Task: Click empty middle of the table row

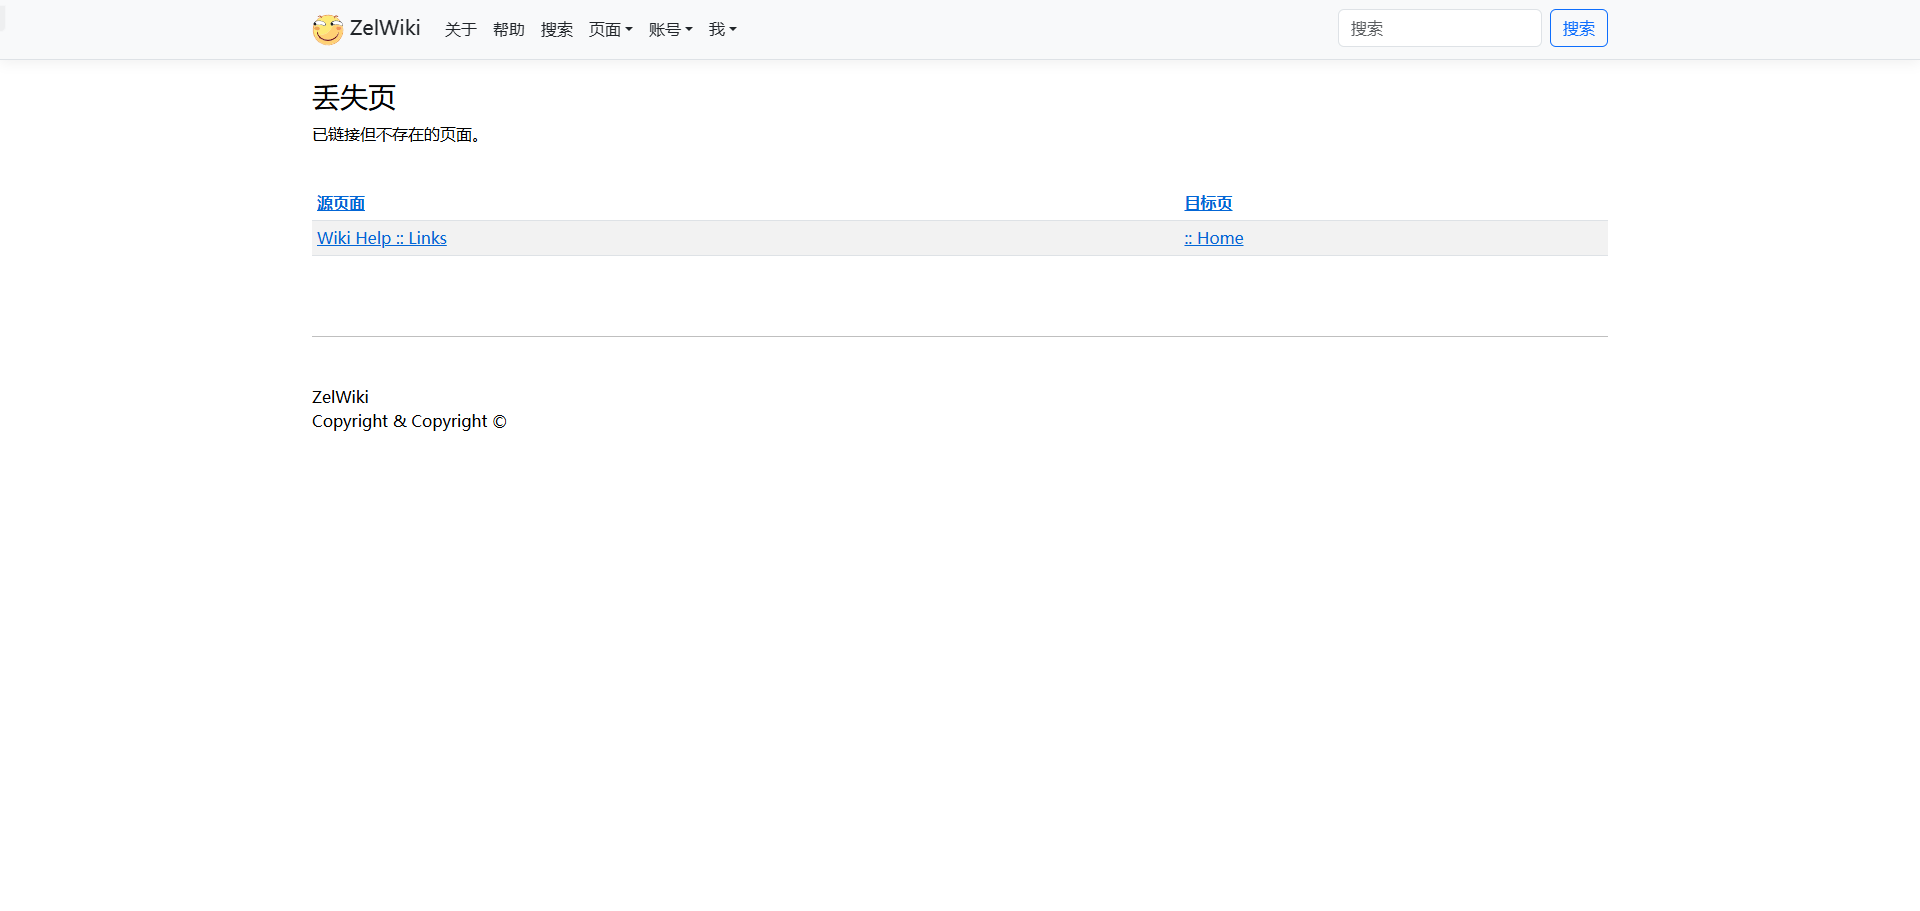Action: pos(800,238)
